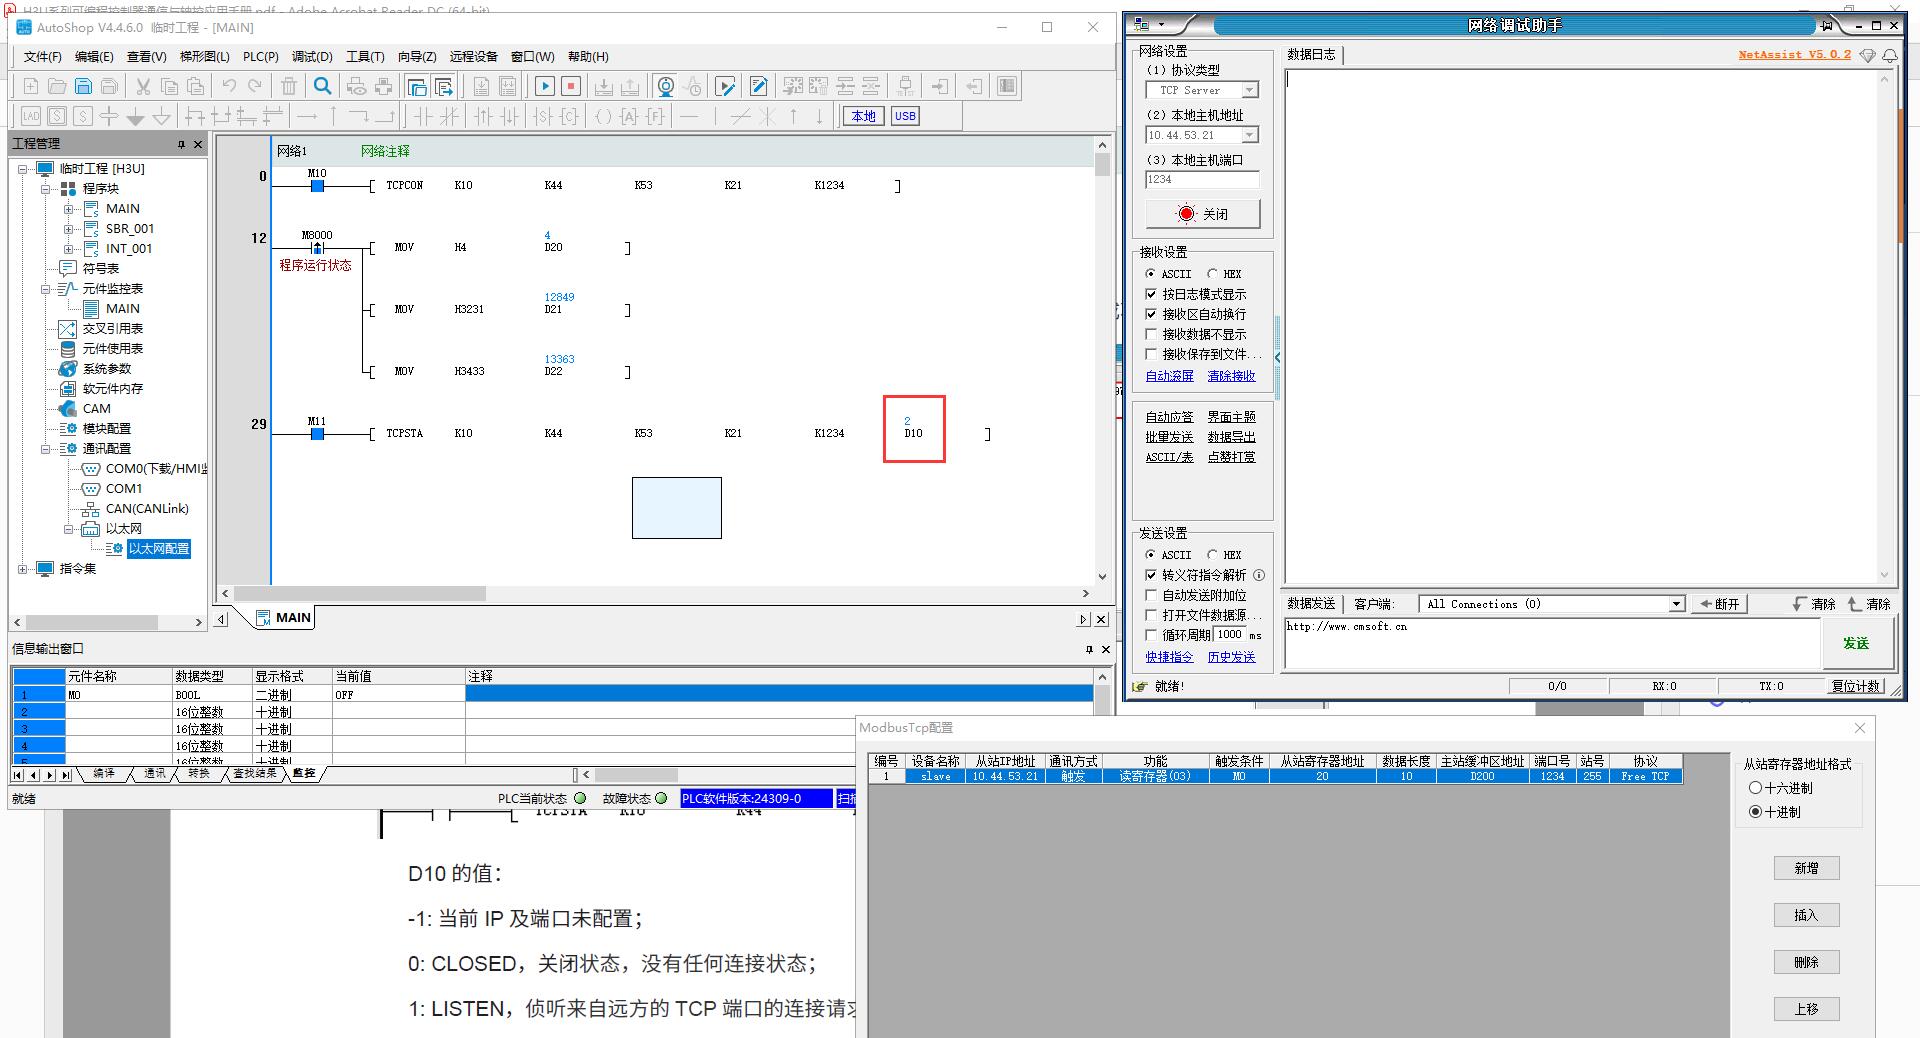This screenshot has width=1920, height=1038.
Task: Click the 本地 local connection button
Action: click(863, 116)
